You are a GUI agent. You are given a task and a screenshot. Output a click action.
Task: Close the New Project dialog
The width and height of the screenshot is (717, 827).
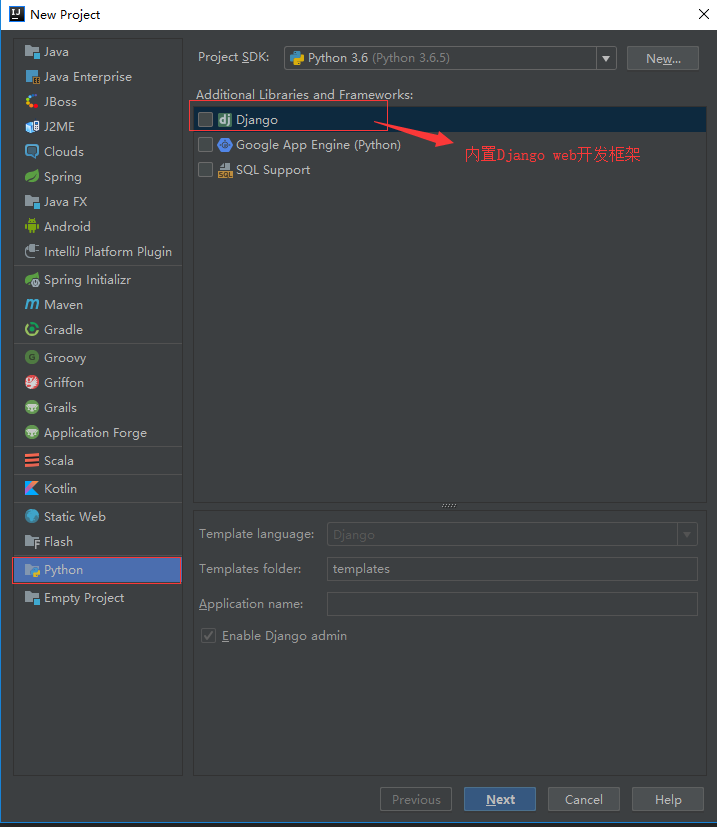[x=704, y=14]
